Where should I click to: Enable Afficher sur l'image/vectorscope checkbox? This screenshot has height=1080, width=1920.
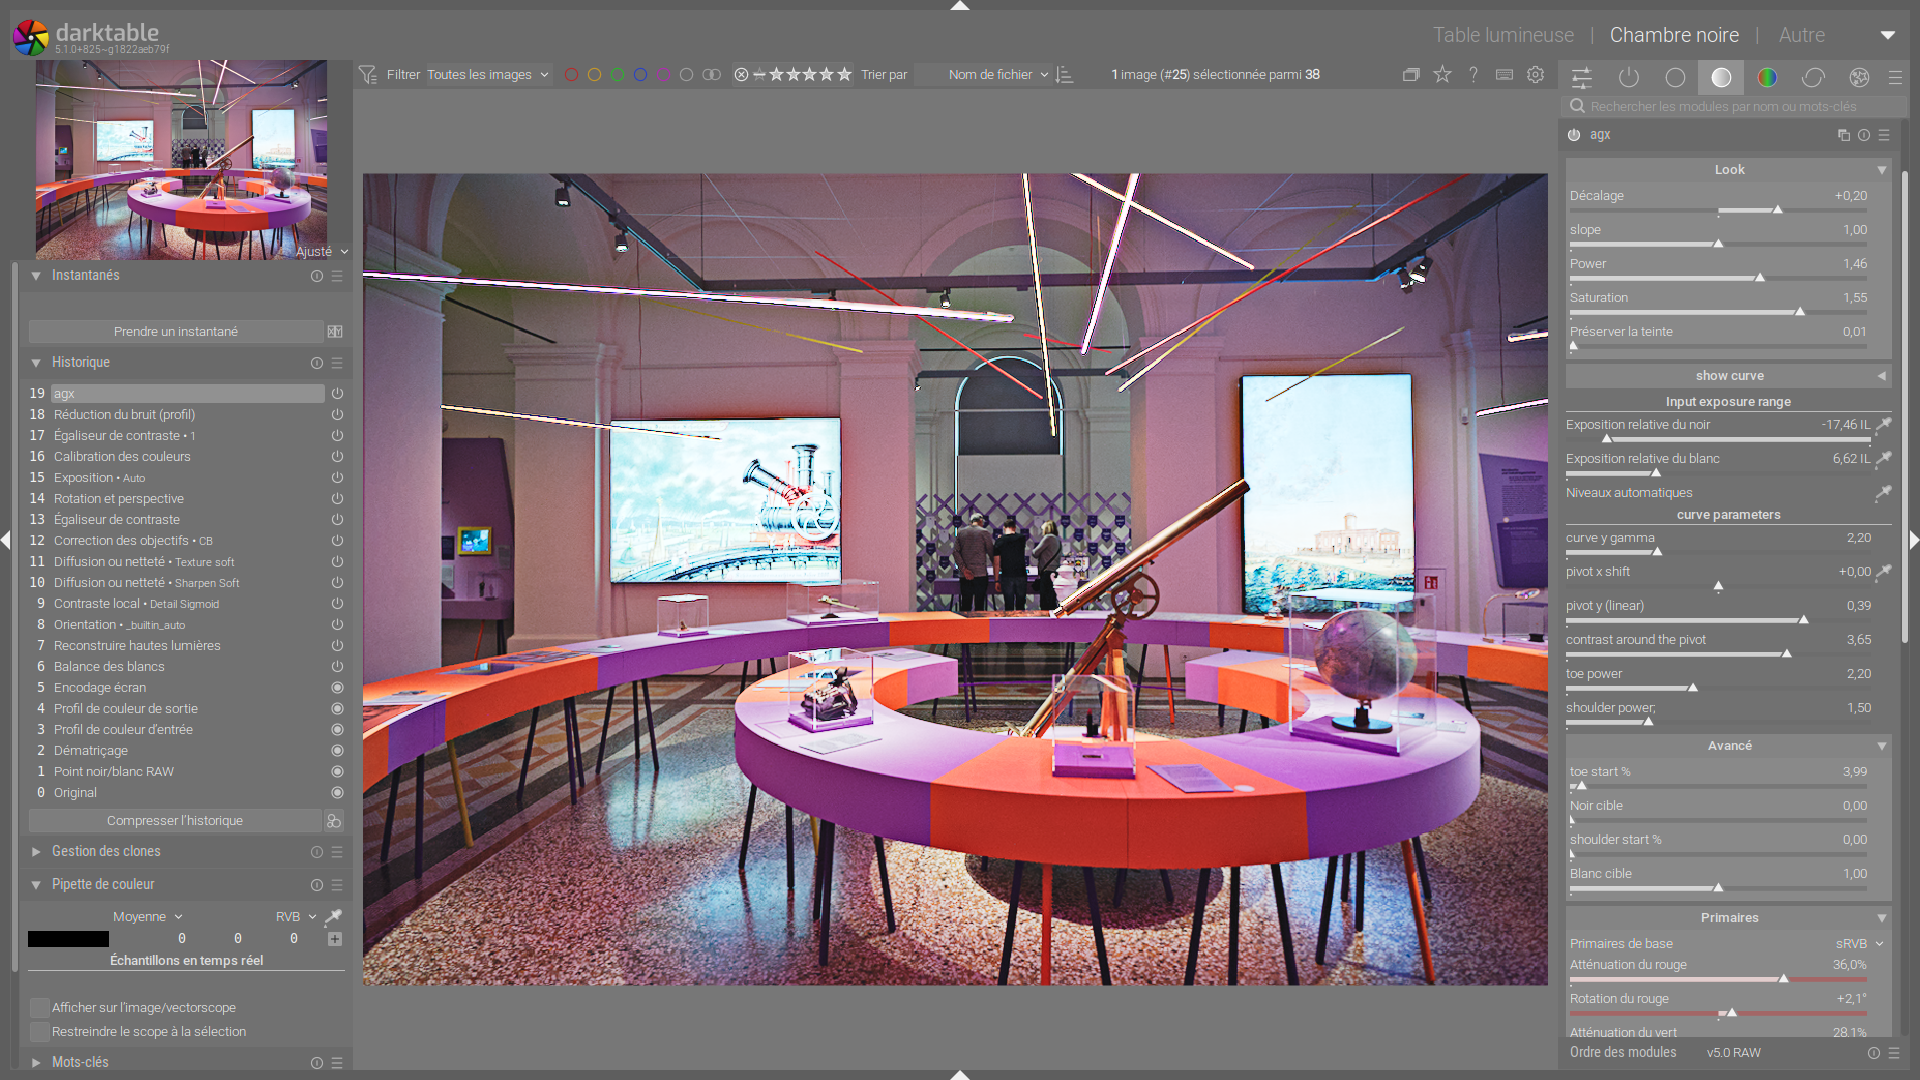click(x=40, y=1007)
